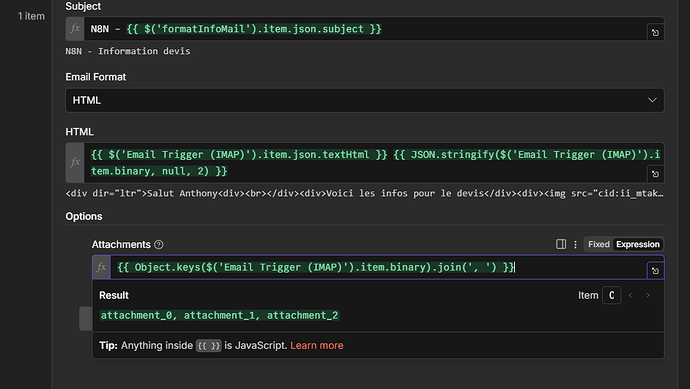Click the fx icon beside Subject field

(x=75, y=29)
